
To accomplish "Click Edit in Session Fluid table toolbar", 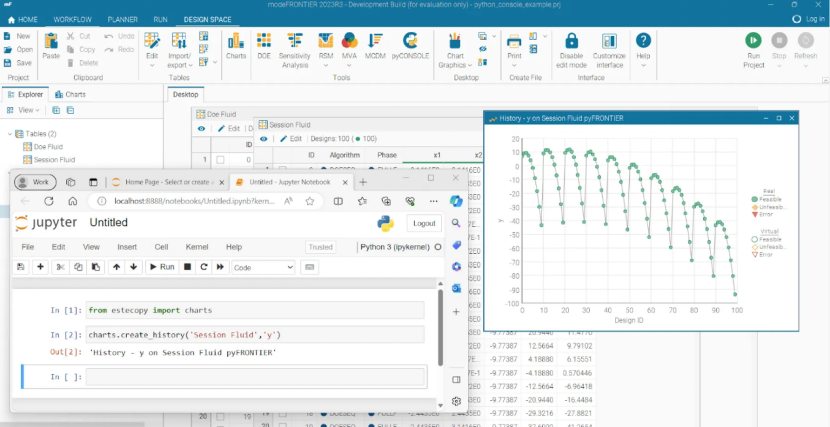I will [x=291, y=139].
